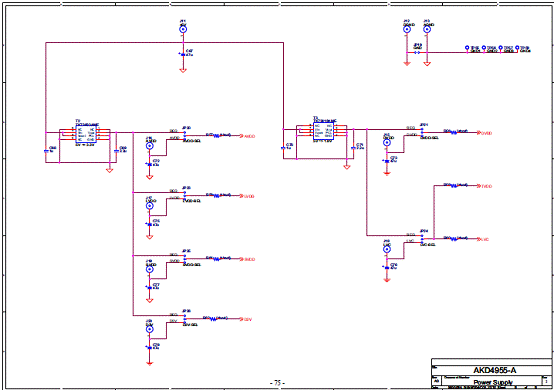
Task: Select the AVDD jack connector beside the left regulator
Action: click(x=150, y=146)
